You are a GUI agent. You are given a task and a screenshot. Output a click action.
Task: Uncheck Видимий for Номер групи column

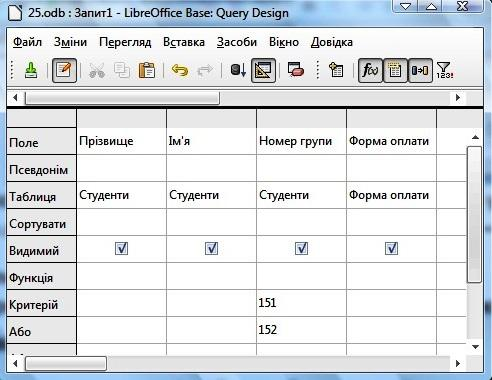(301, 249)
